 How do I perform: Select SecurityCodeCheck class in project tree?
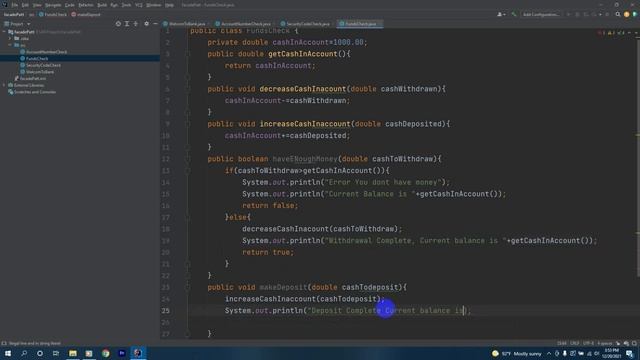[x=40, y=65]
